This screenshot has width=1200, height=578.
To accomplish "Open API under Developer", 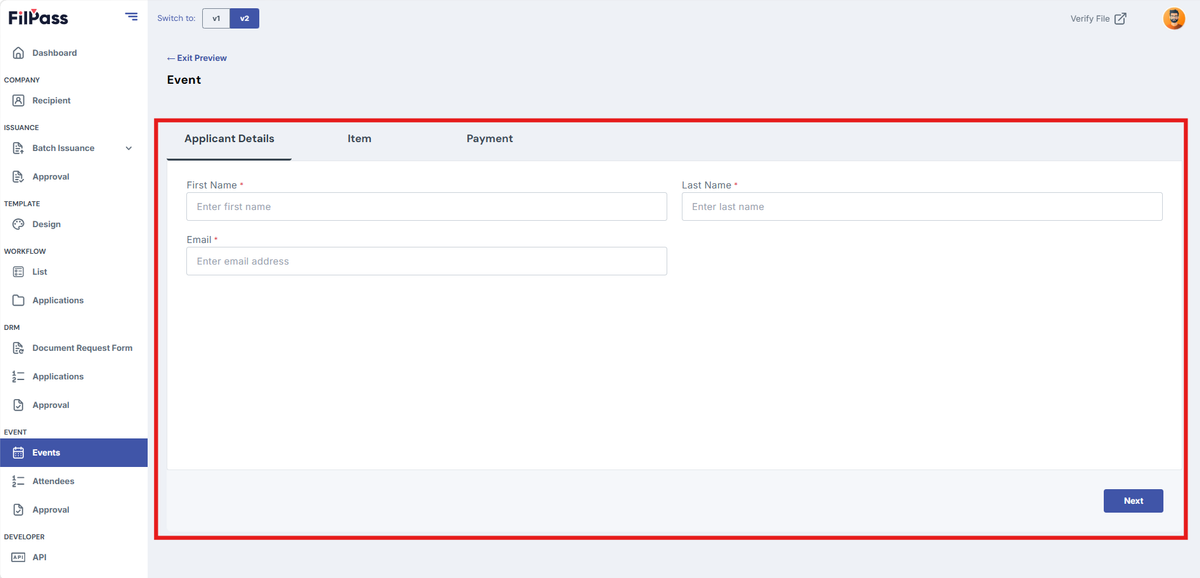I will pos(39,557).
